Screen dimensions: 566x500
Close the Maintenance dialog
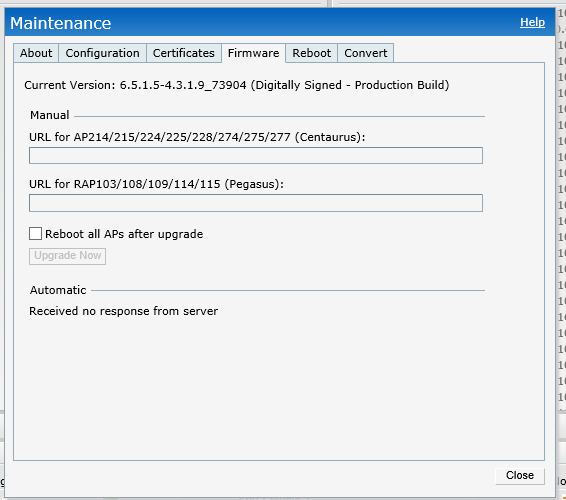click(520, 475)
